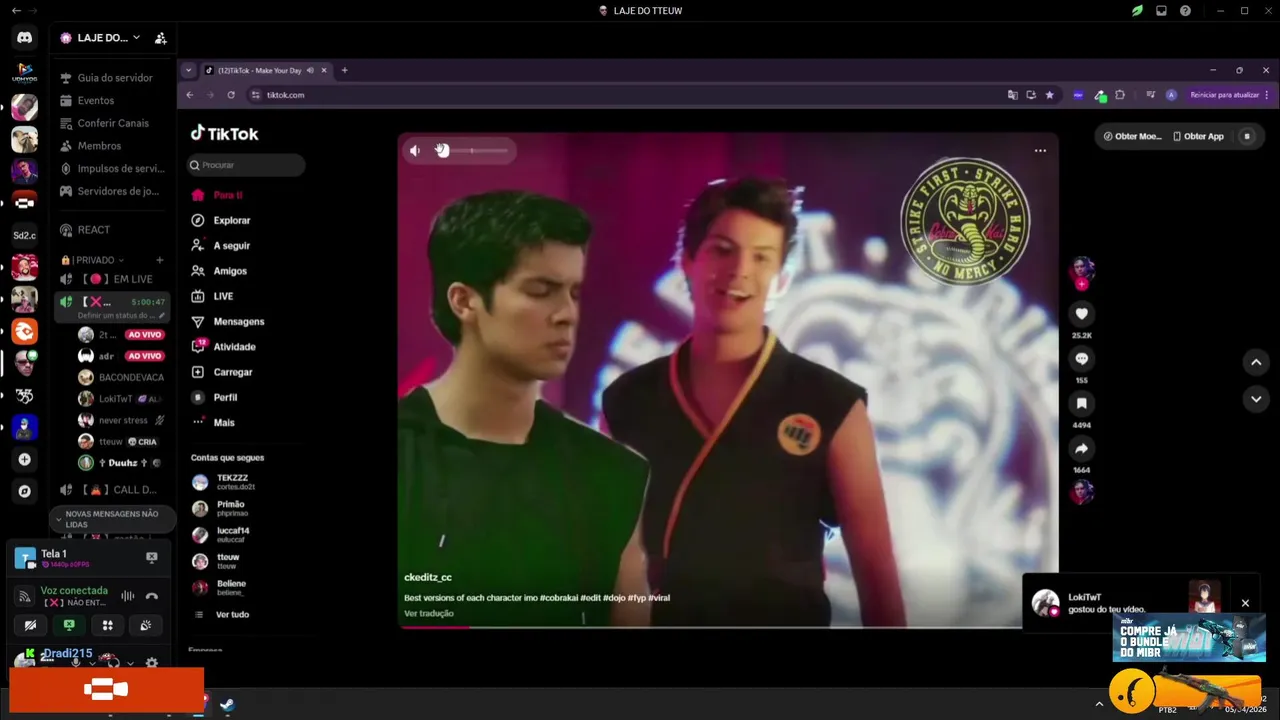
Task: Adjust the TikTok video volume slider
Action: (x=472, y=151)
